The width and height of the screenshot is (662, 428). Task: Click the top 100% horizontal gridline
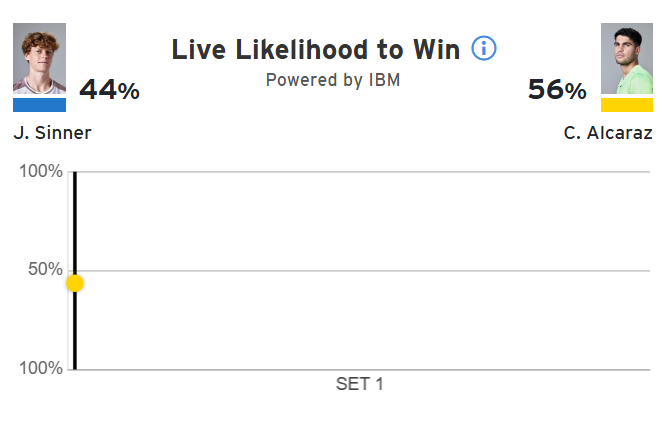point(360,172)
